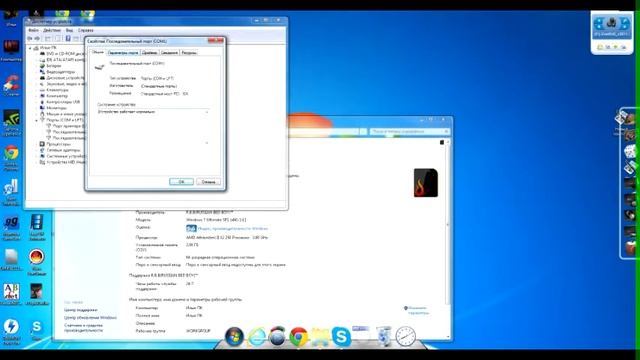Screen dimensions: 640x360
Task: Click the blue help icon in Device Manager toolbar
Action: pos(68,38)
